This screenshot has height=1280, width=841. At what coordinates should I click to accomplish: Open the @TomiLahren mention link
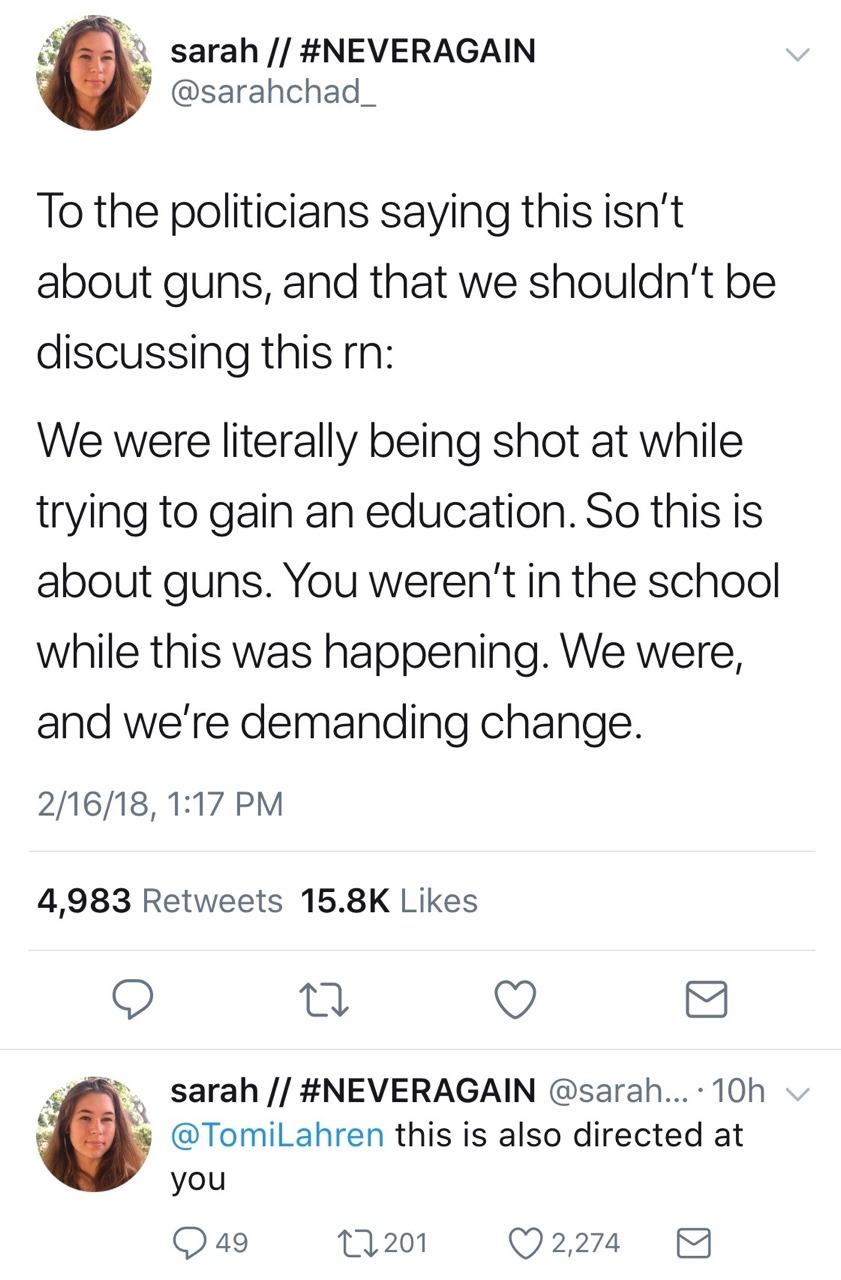point(278,1135)
